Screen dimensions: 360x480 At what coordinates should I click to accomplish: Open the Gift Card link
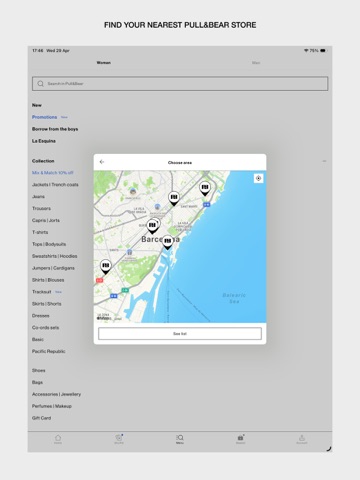tap(41, 418)
